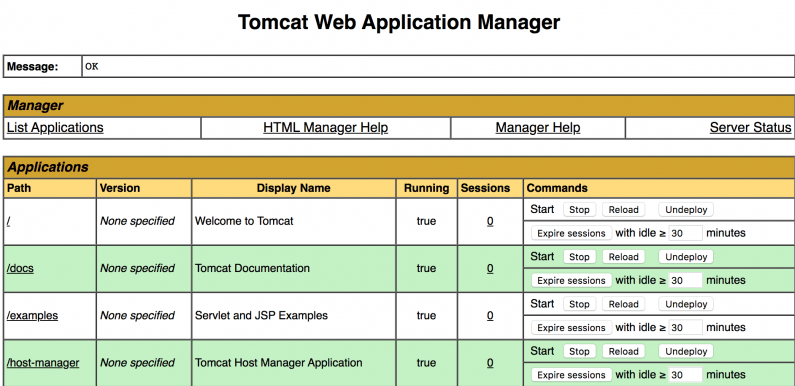Click the "Tomcat Web Application Manager" title
Viewport: 795px width, 386px height.
point(399,22)
